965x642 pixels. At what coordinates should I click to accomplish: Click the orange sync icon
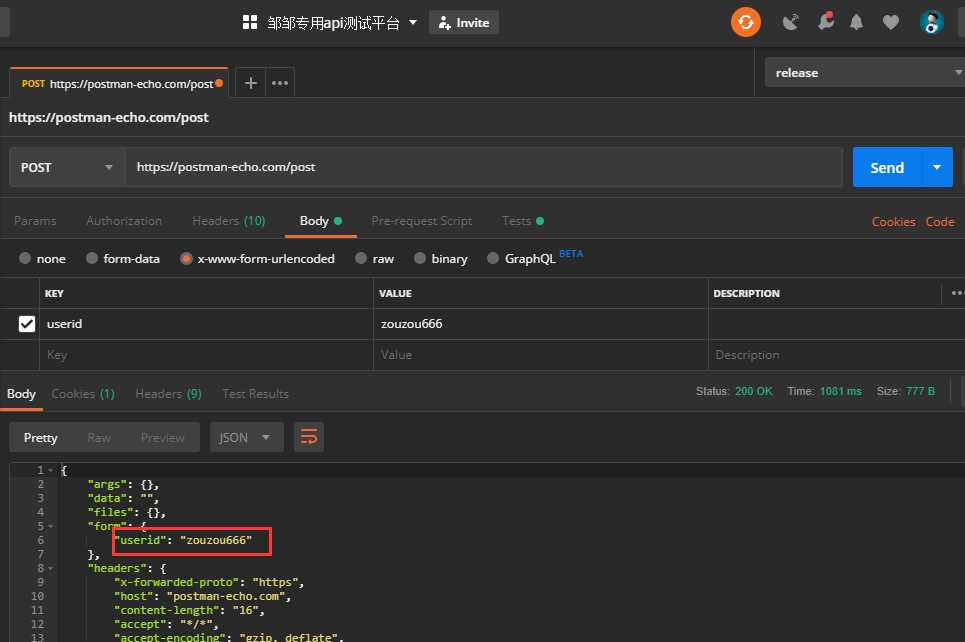pos(745,23)
